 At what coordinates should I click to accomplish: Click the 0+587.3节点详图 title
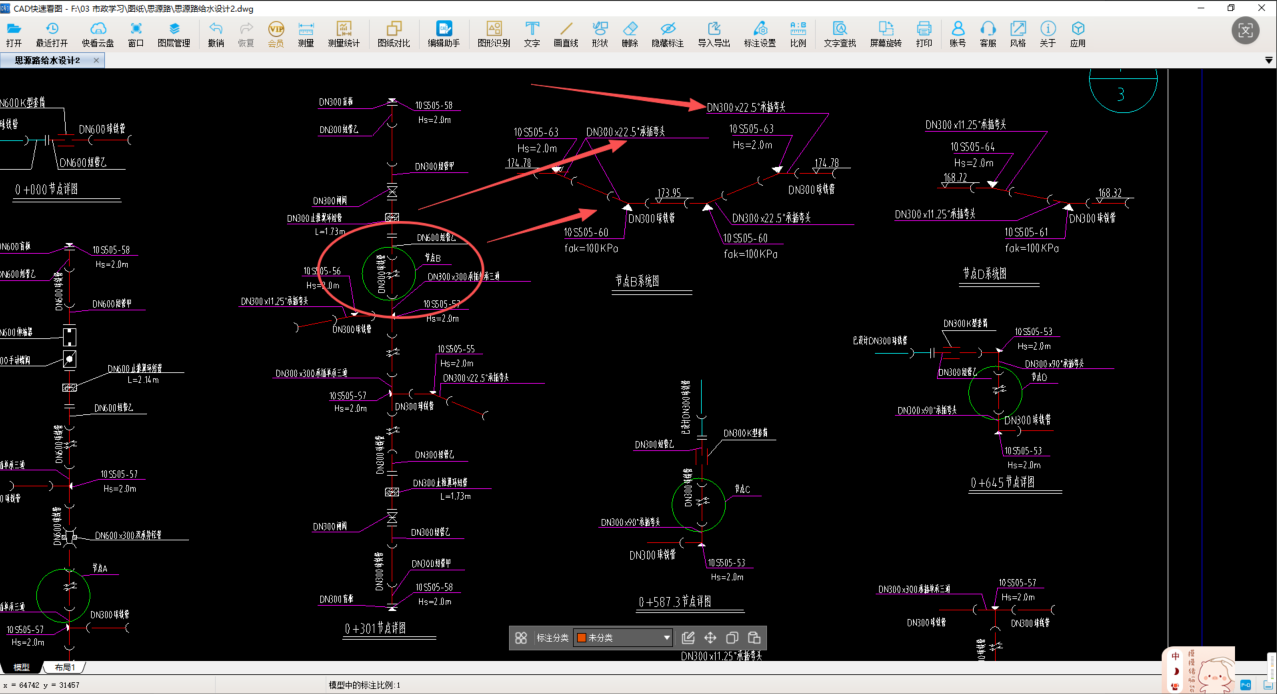point(675,601)
